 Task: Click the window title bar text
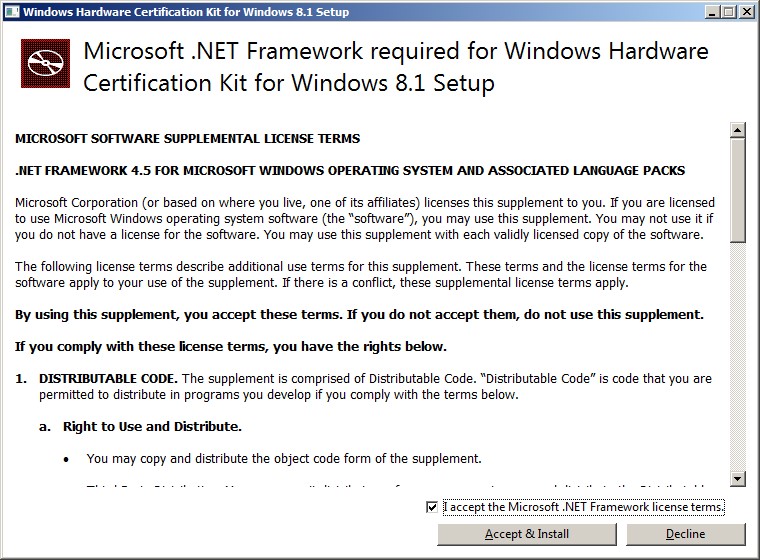click(186, 12)
